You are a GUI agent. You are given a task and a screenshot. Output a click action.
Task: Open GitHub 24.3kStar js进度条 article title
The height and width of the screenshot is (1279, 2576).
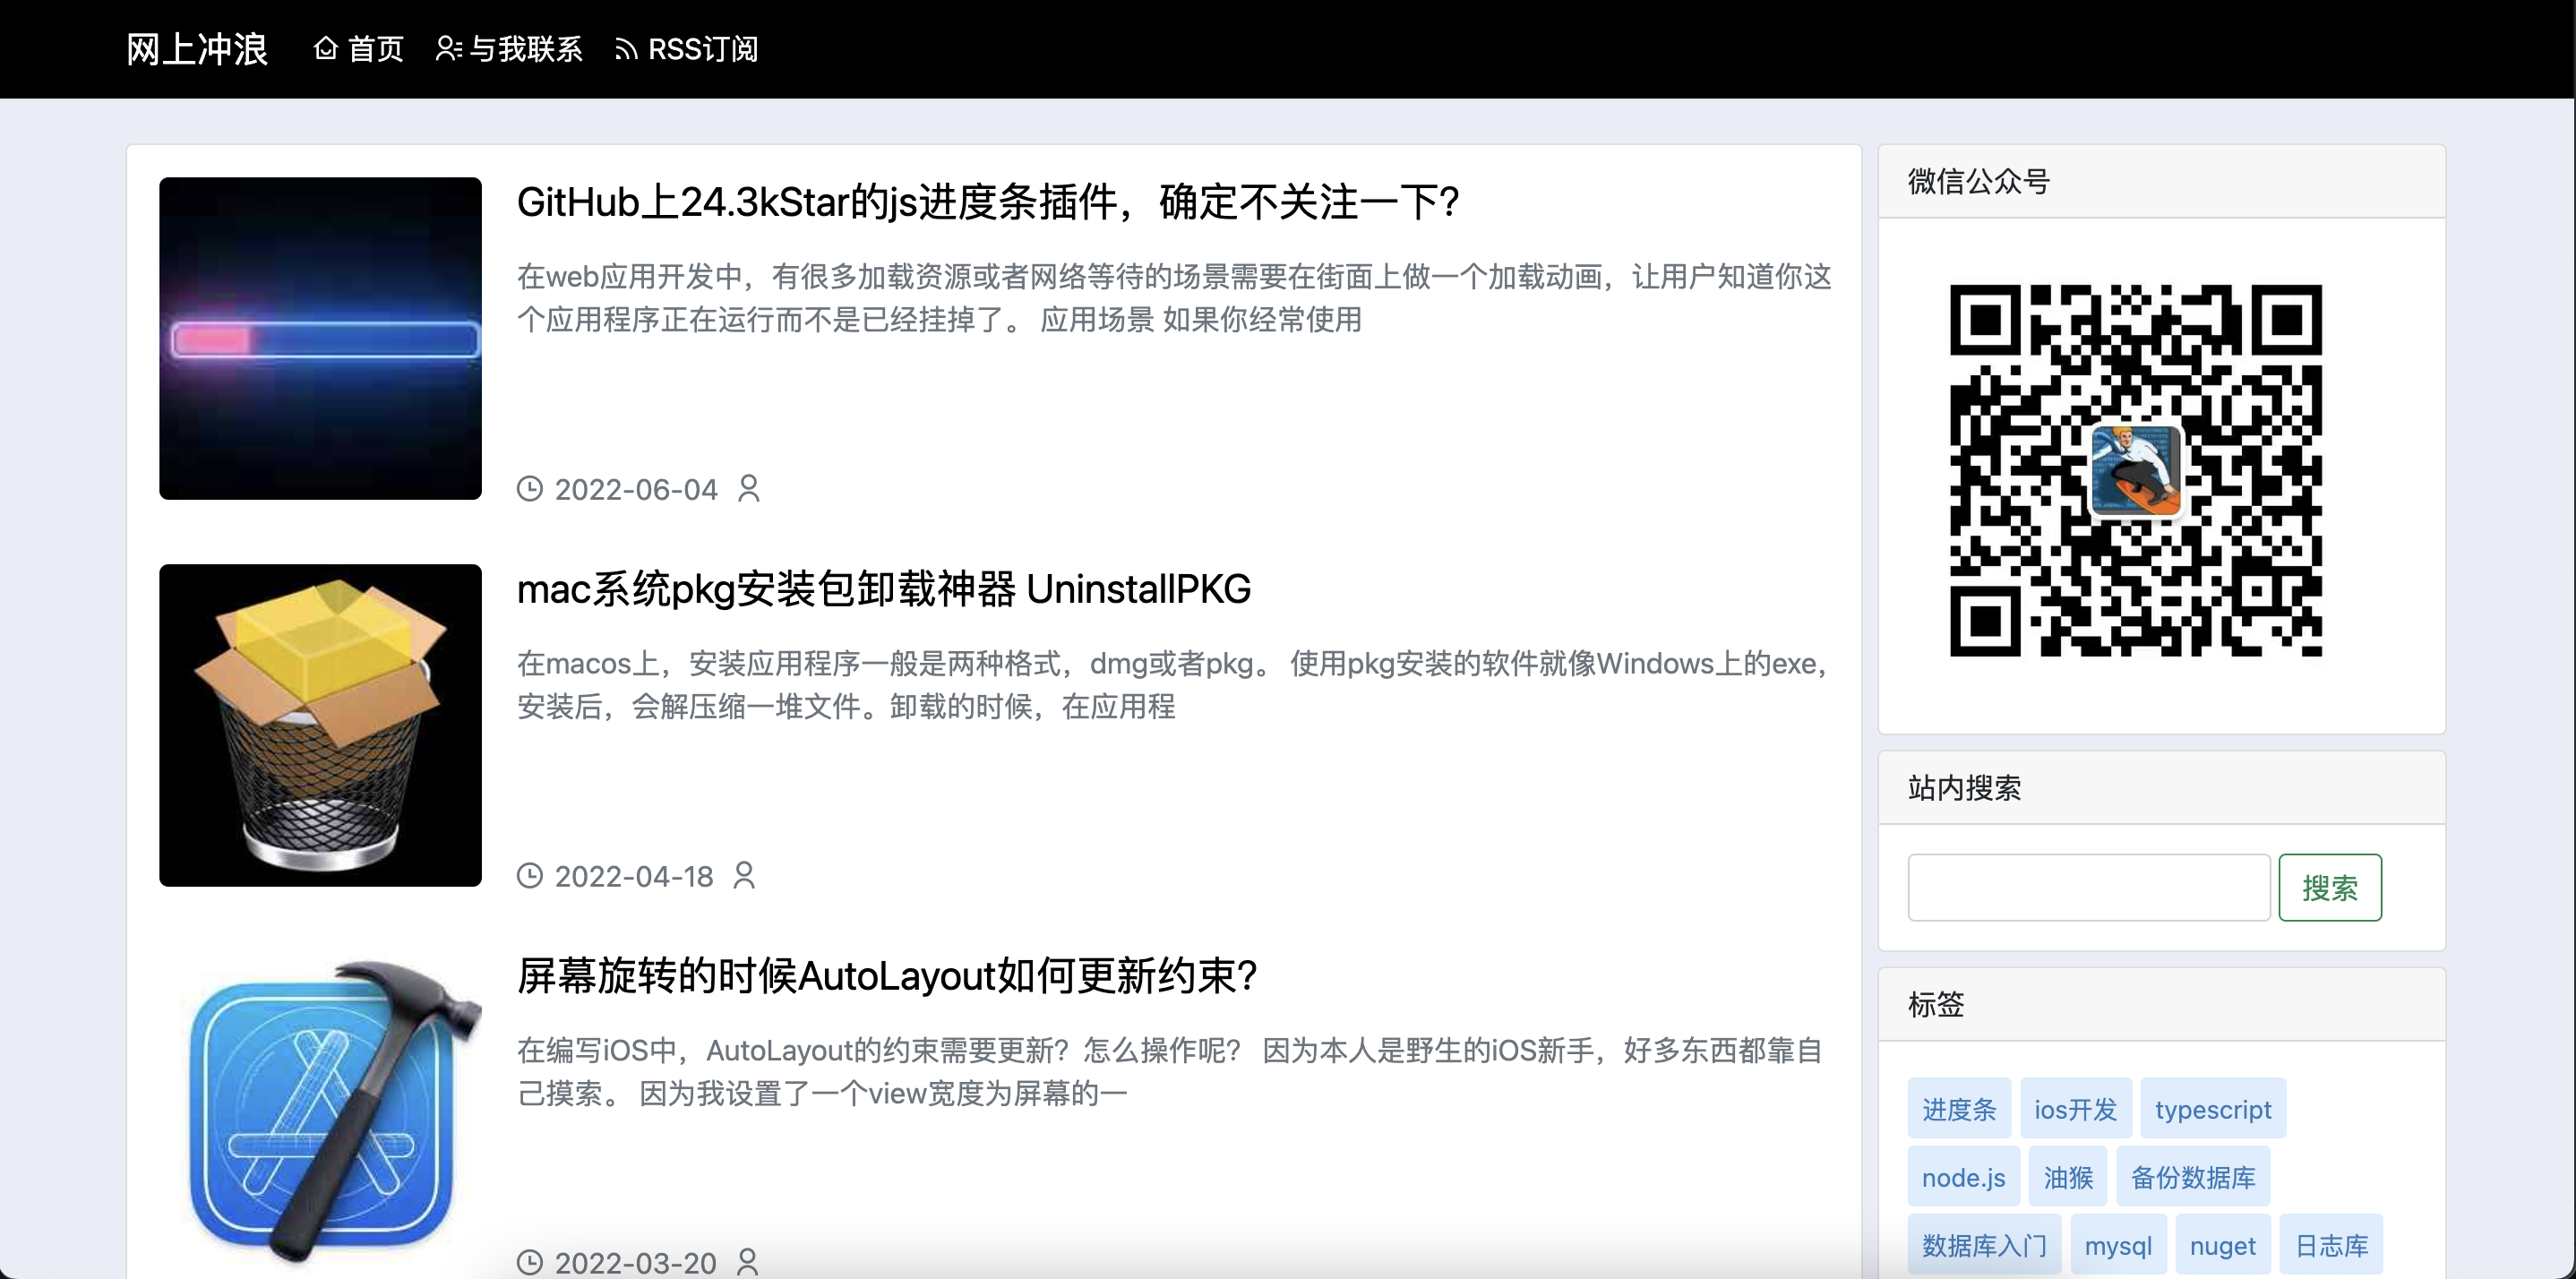tap(988, 202)
